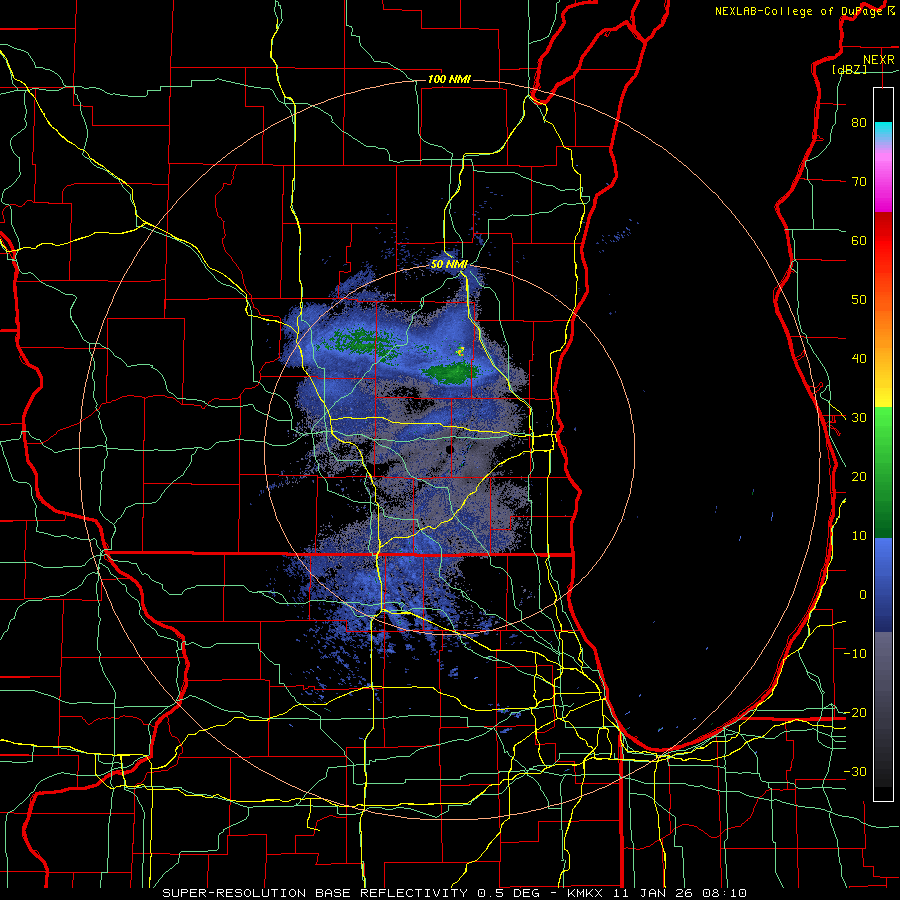Pick the 60 value on the dBZ scale
This screenshot has height=900, width=900.
[x=859, y=240]
